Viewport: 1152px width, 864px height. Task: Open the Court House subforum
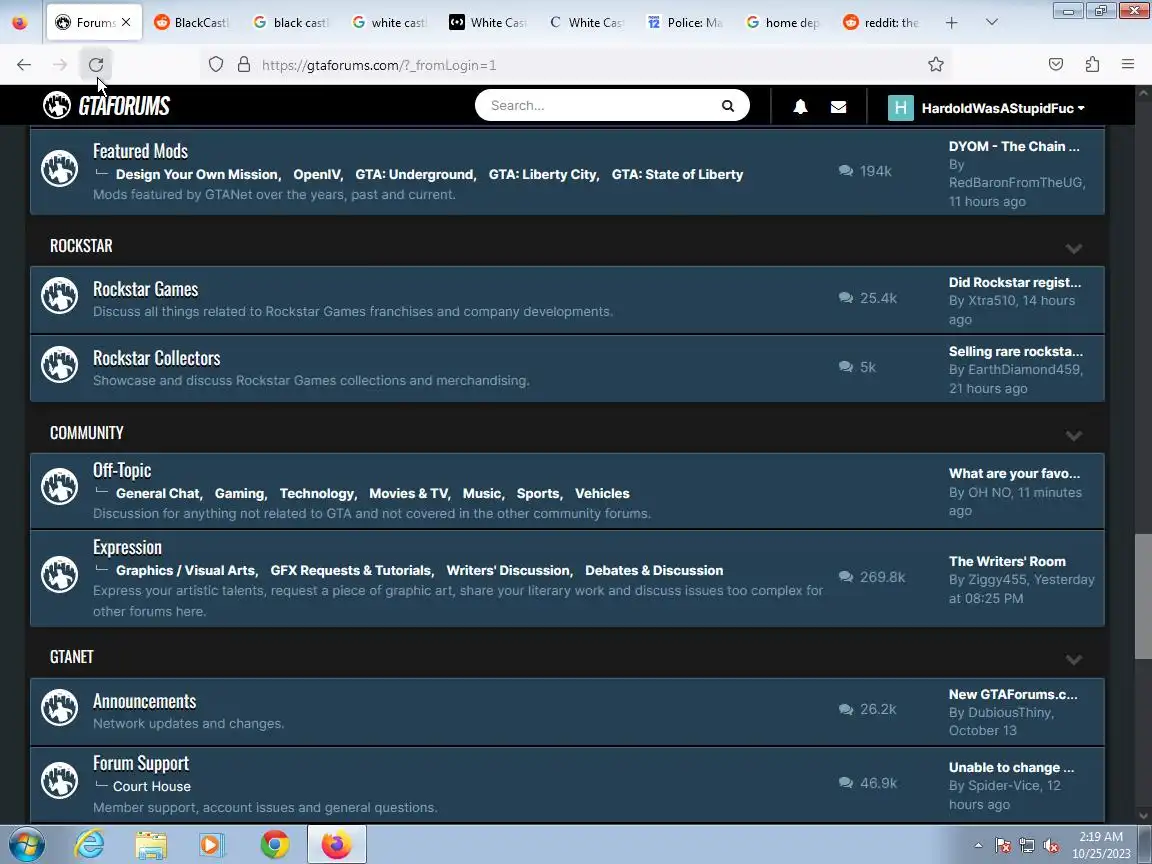tap(151, 786)
